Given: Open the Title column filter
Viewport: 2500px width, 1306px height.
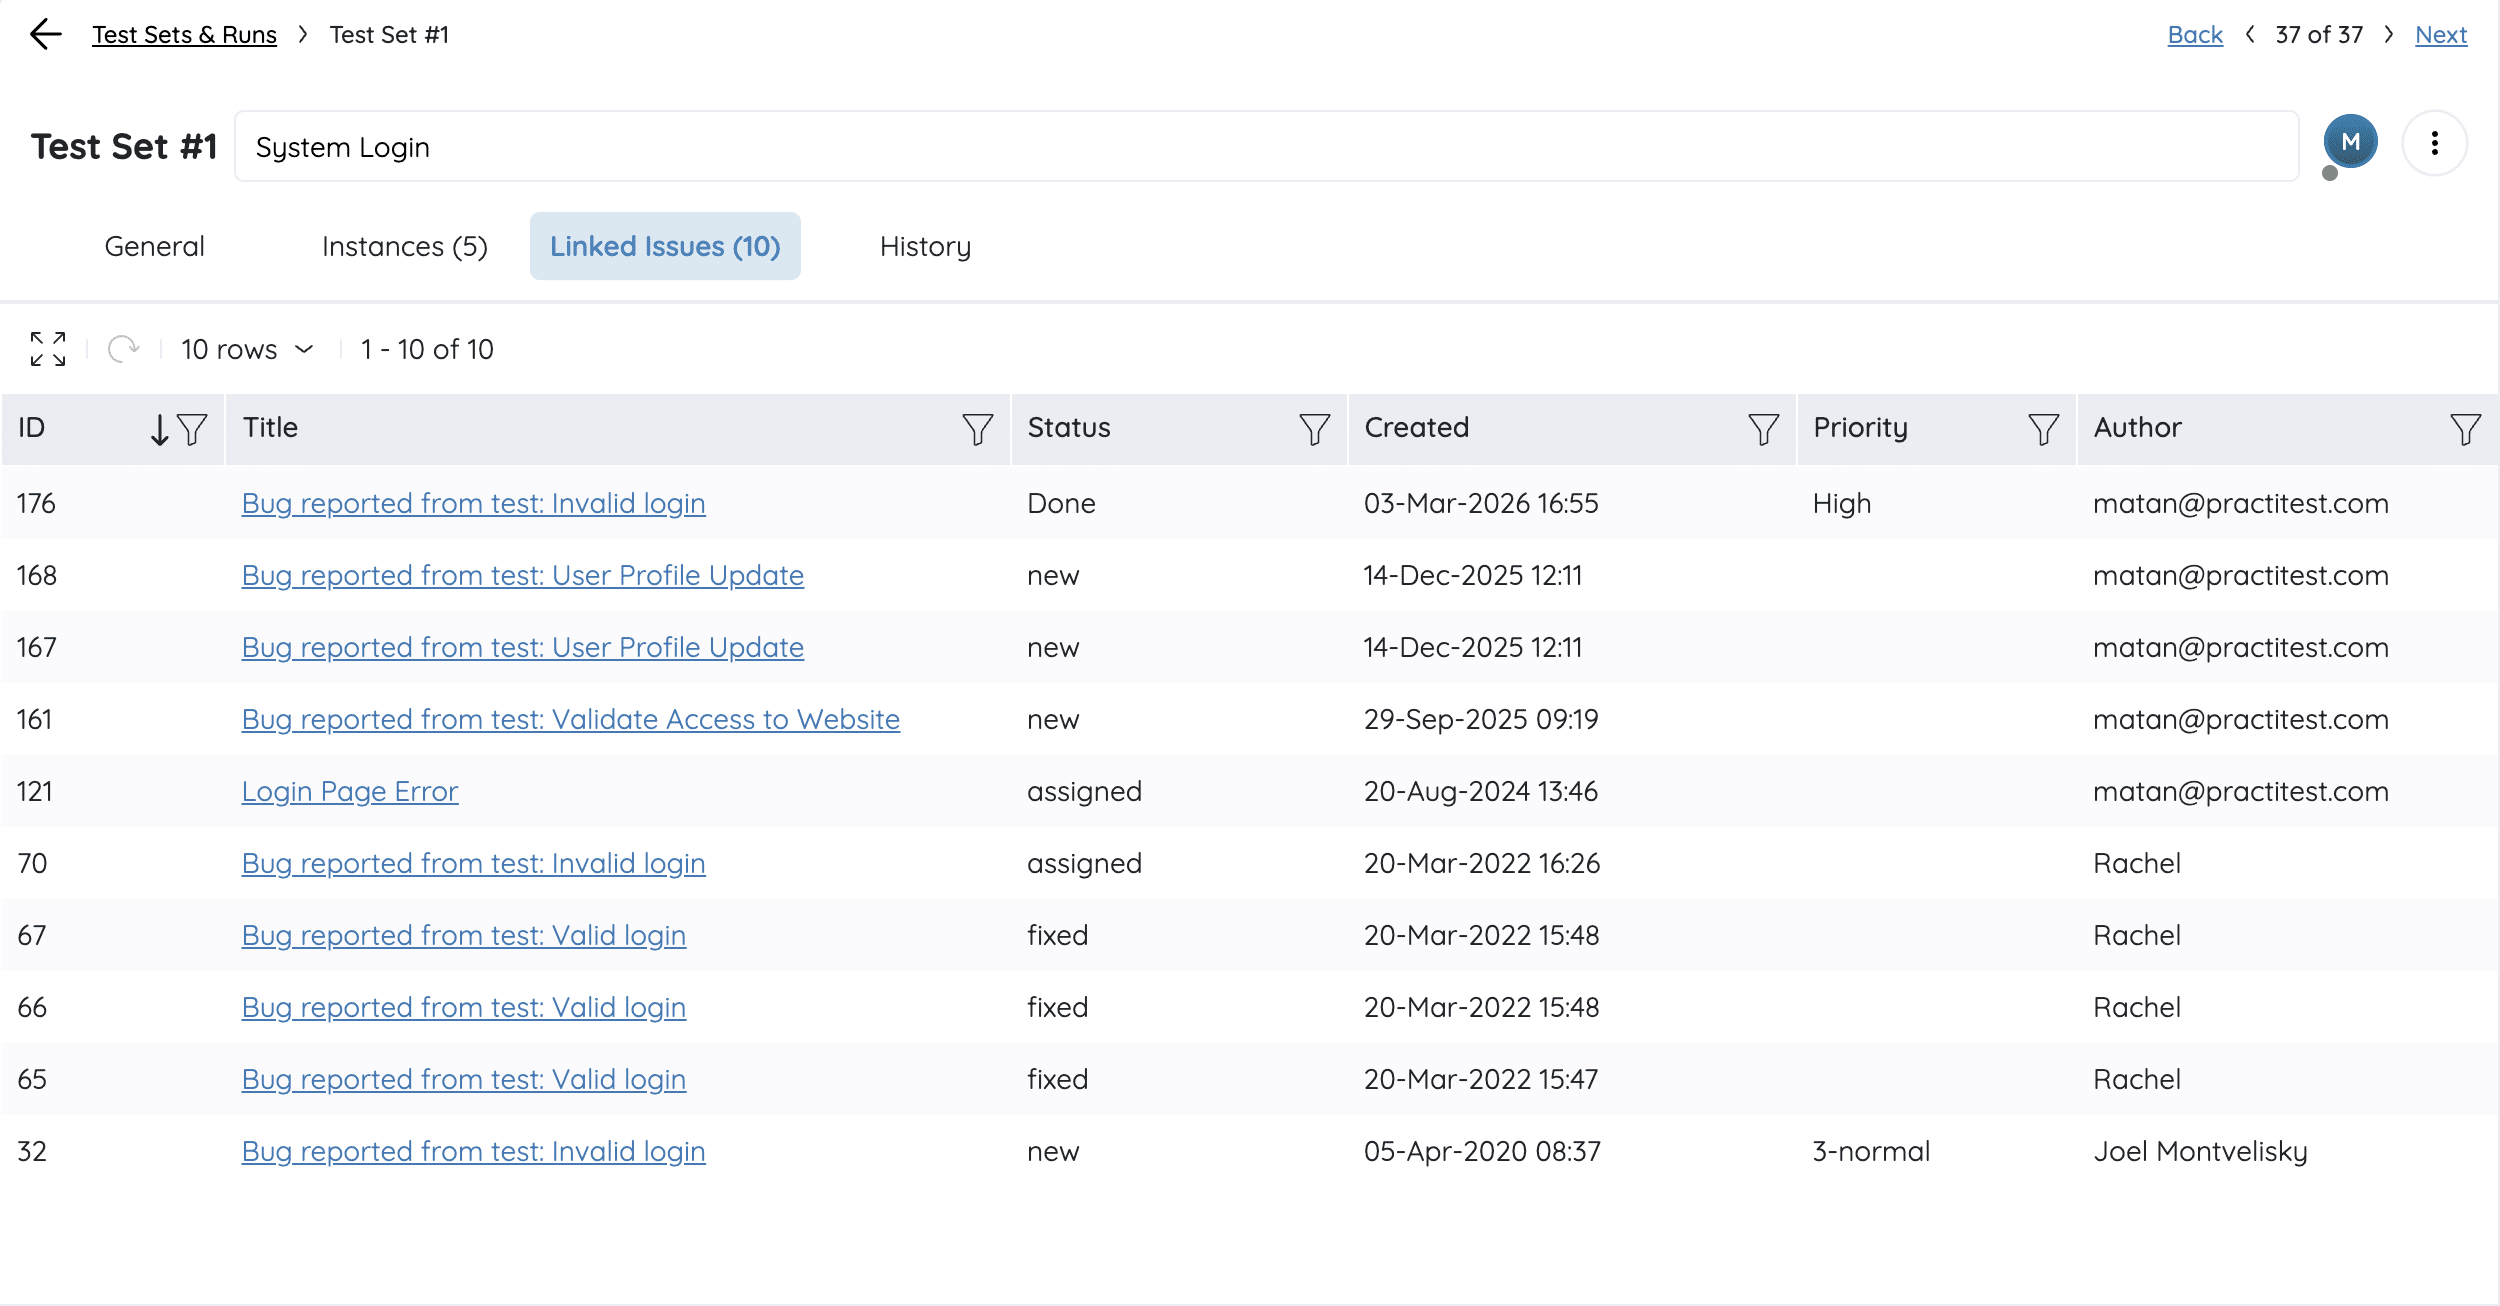Looking at the screenshot, I should 977,429.
